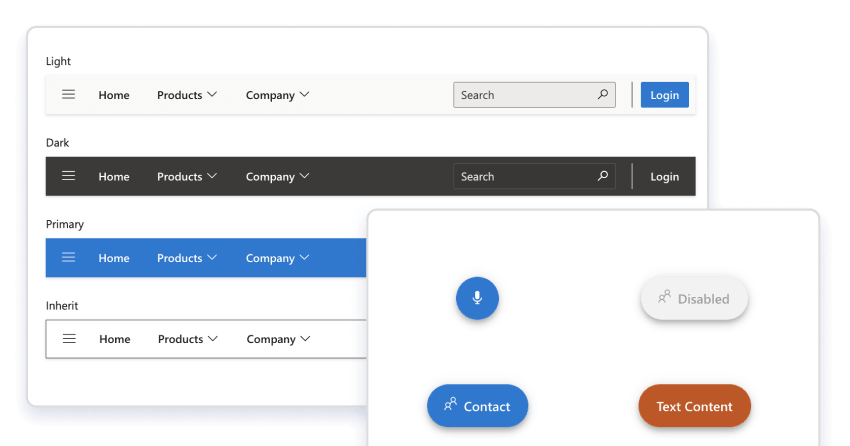Open the Company dropdown in Inherit navbar
This screenshot has width=850, height=446.
pos(278,339)
